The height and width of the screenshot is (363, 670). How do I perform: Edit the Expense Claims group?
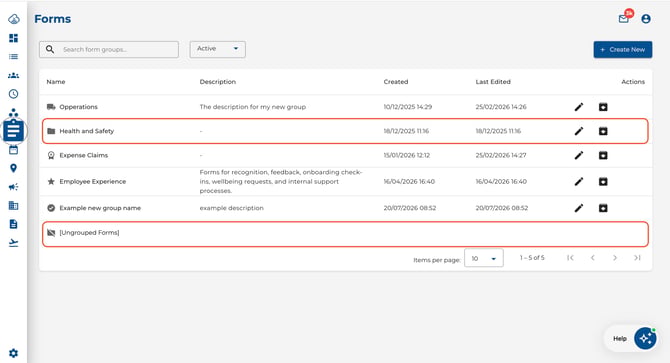(579, 155)
